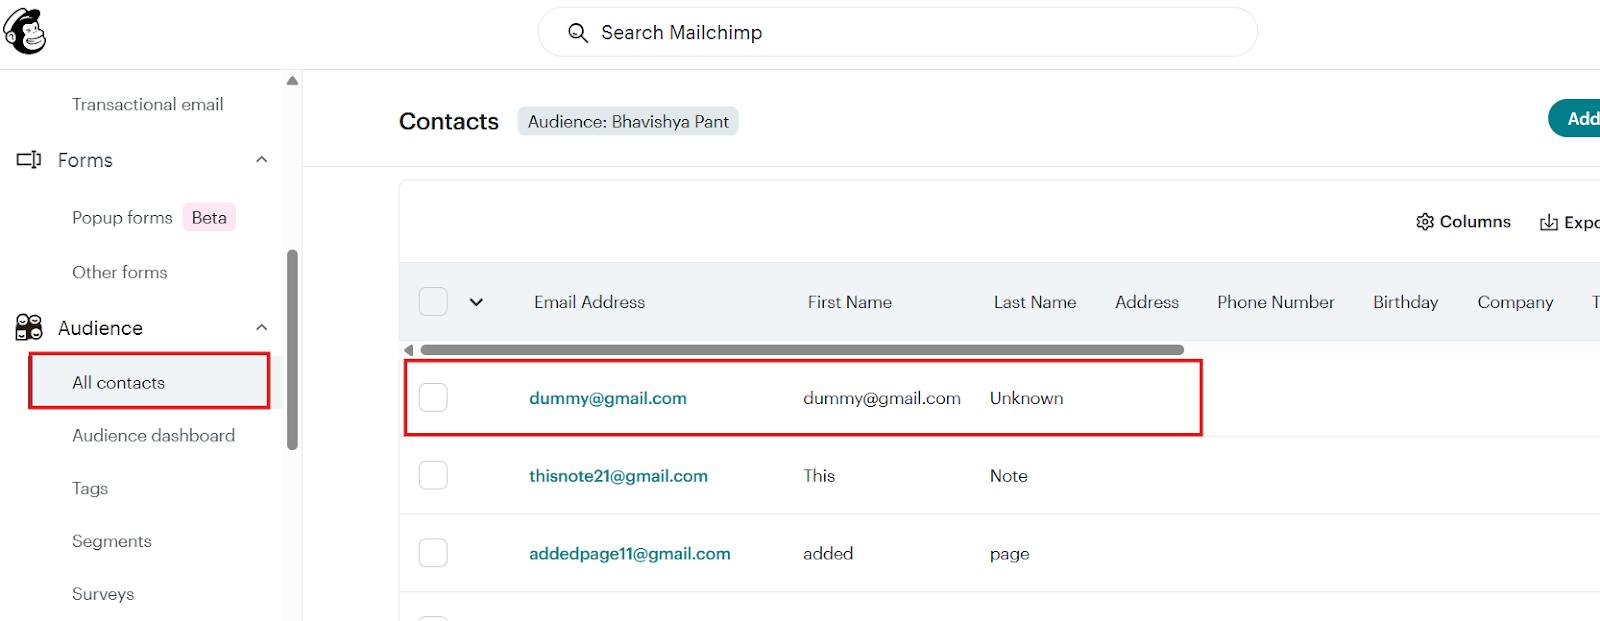Open the addedpage11@gmail.com contact link
1600x621 pixels.
[630, 554]
